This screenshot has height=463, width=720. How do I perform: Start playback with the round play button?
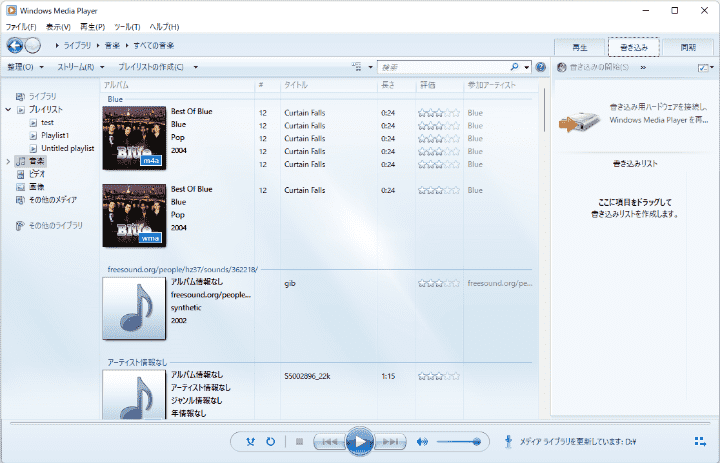click(360, 442)
